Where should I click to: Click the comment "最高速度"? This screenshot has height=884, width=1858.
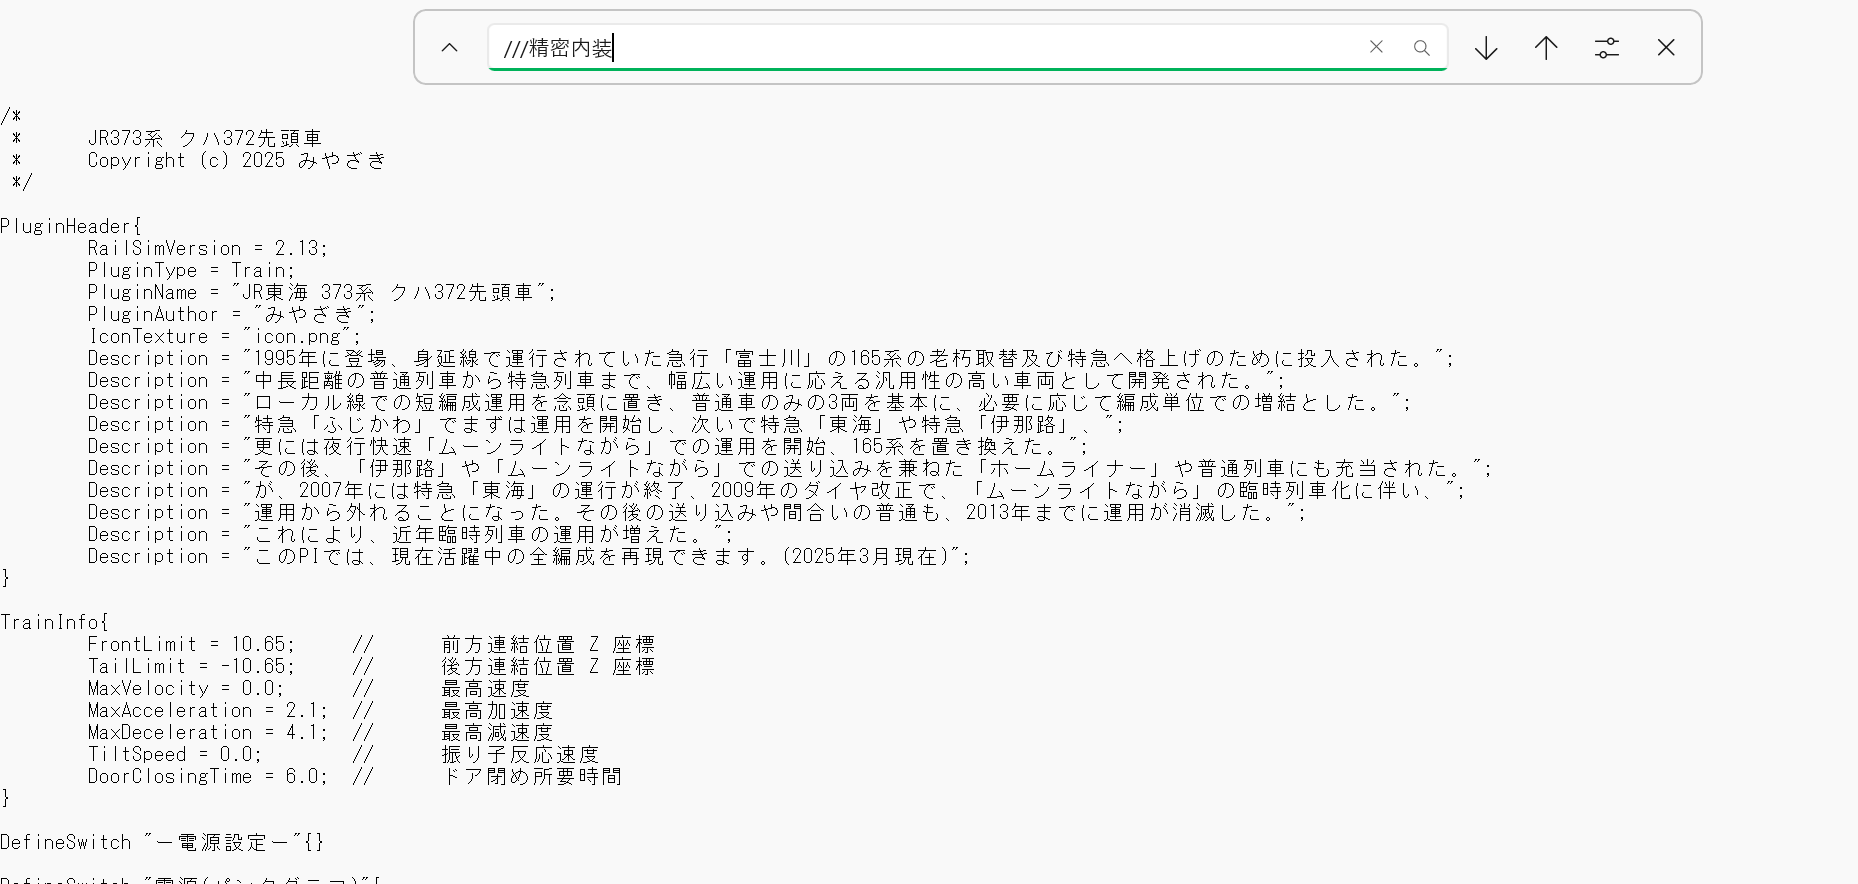click(x=485, y=688)
